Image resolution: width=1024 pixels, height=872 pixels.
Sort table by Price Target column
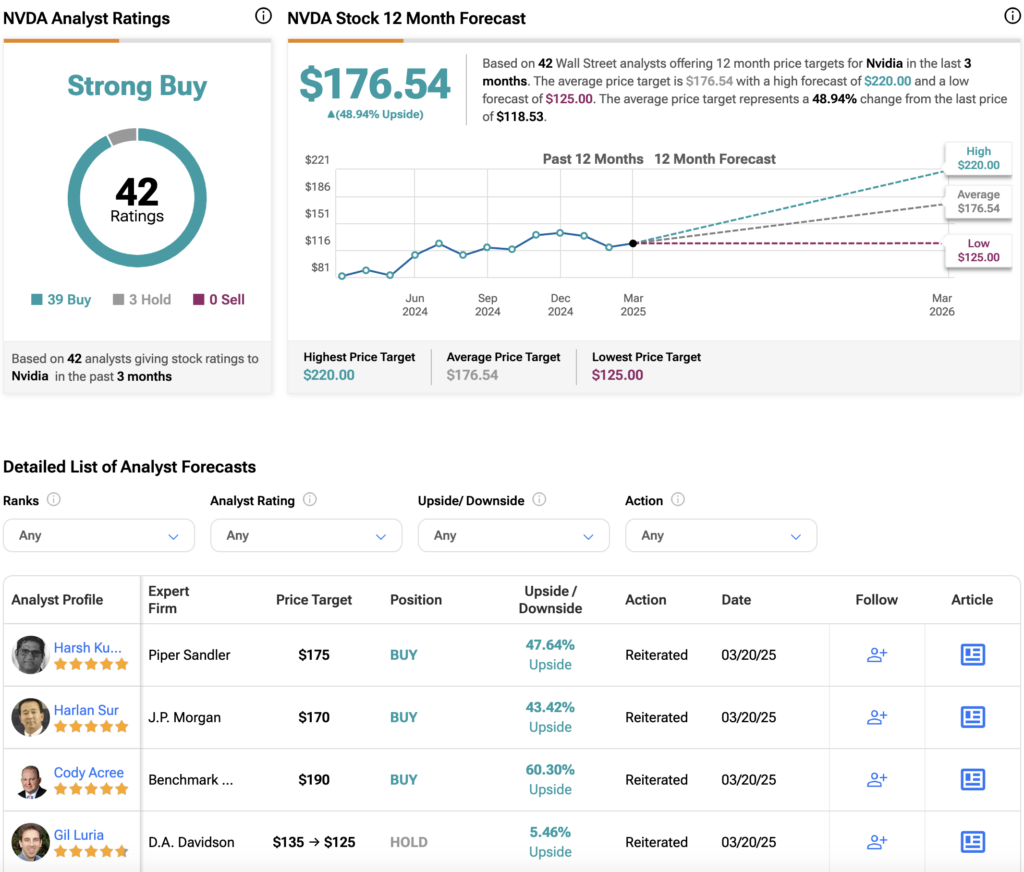coord(313,600)
